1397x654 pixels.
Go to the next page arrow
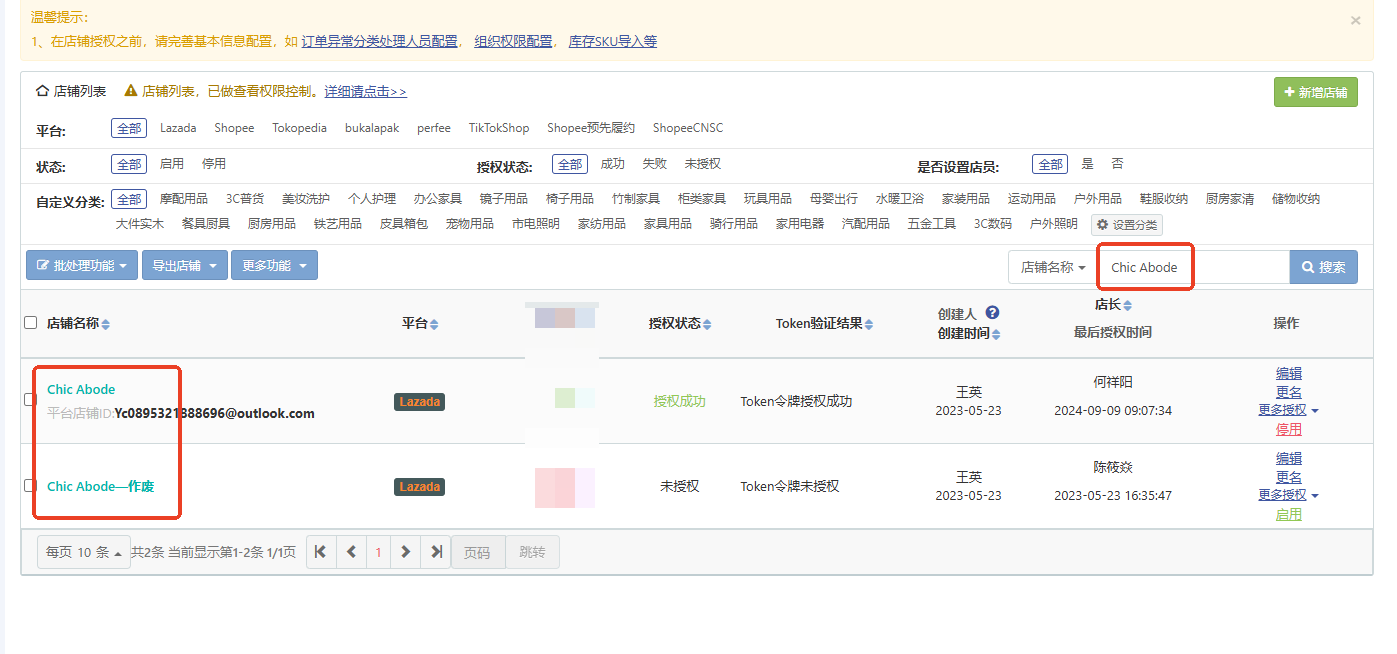point(405,552)
